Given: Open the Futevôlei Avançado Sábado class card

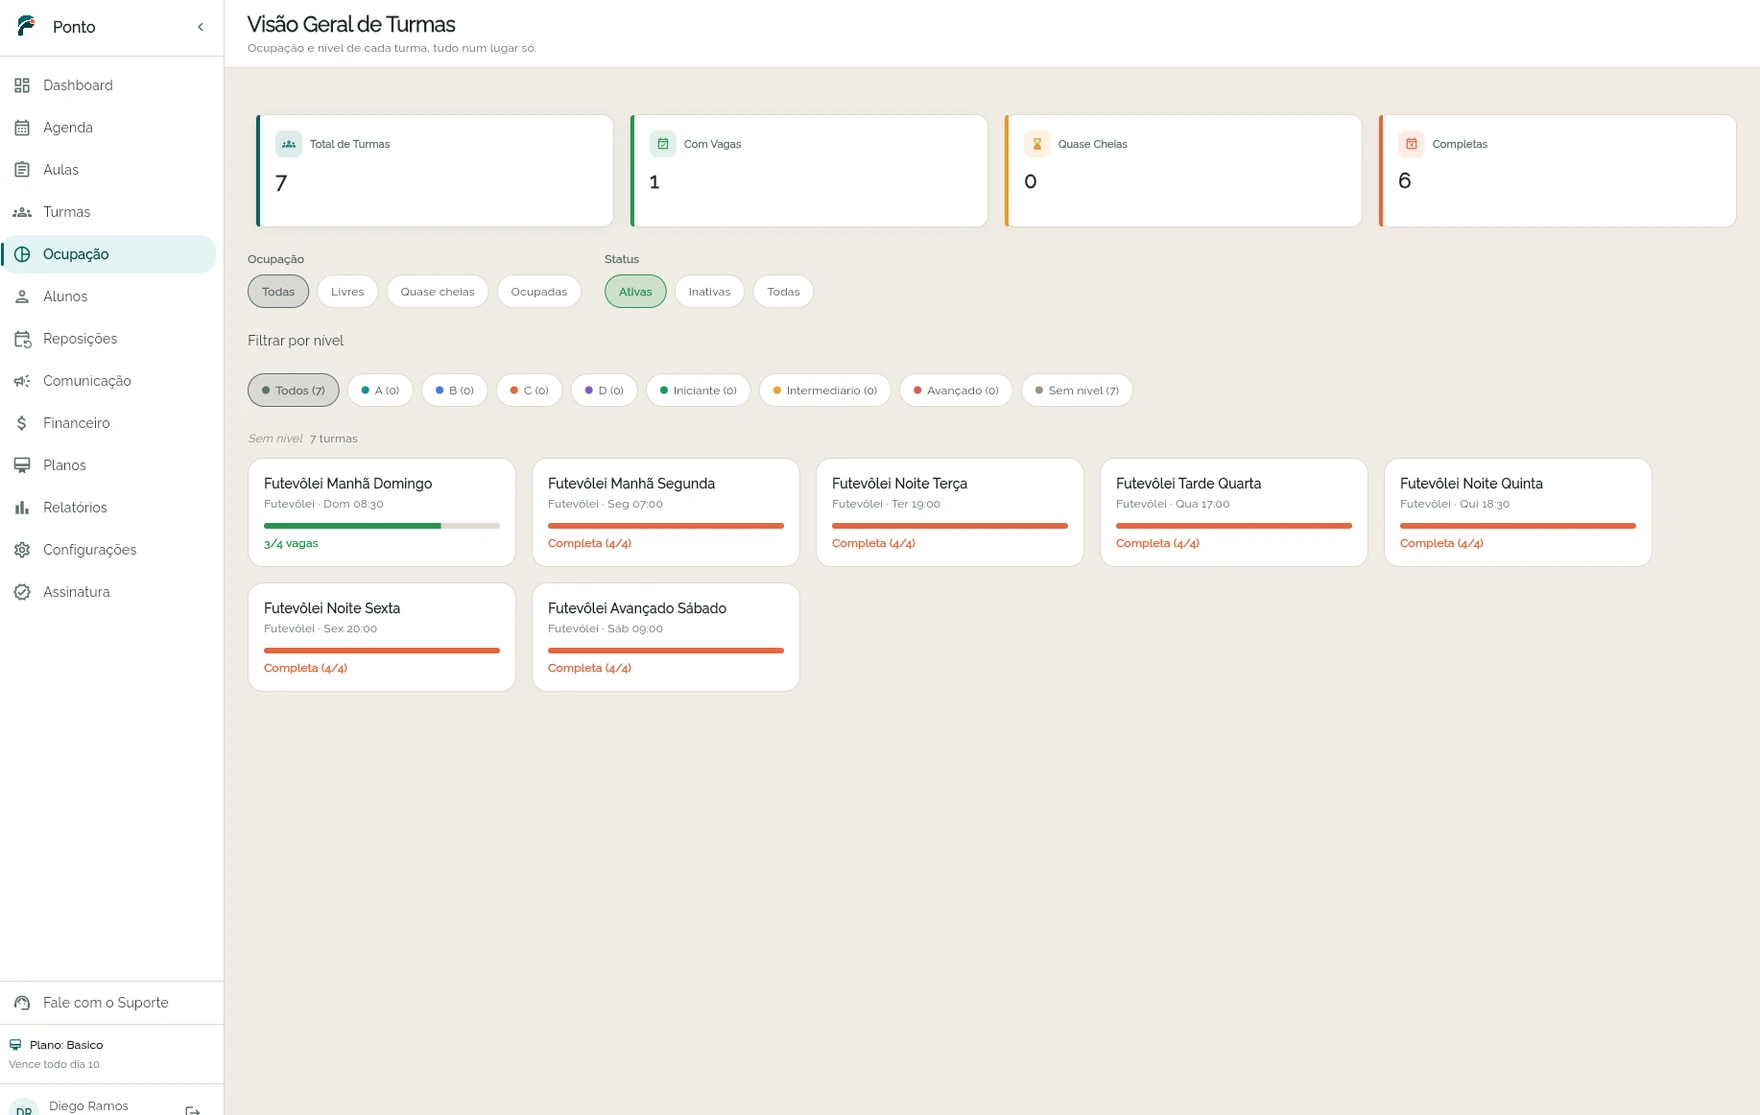Looking at the screenshot, I should point(666,637).
